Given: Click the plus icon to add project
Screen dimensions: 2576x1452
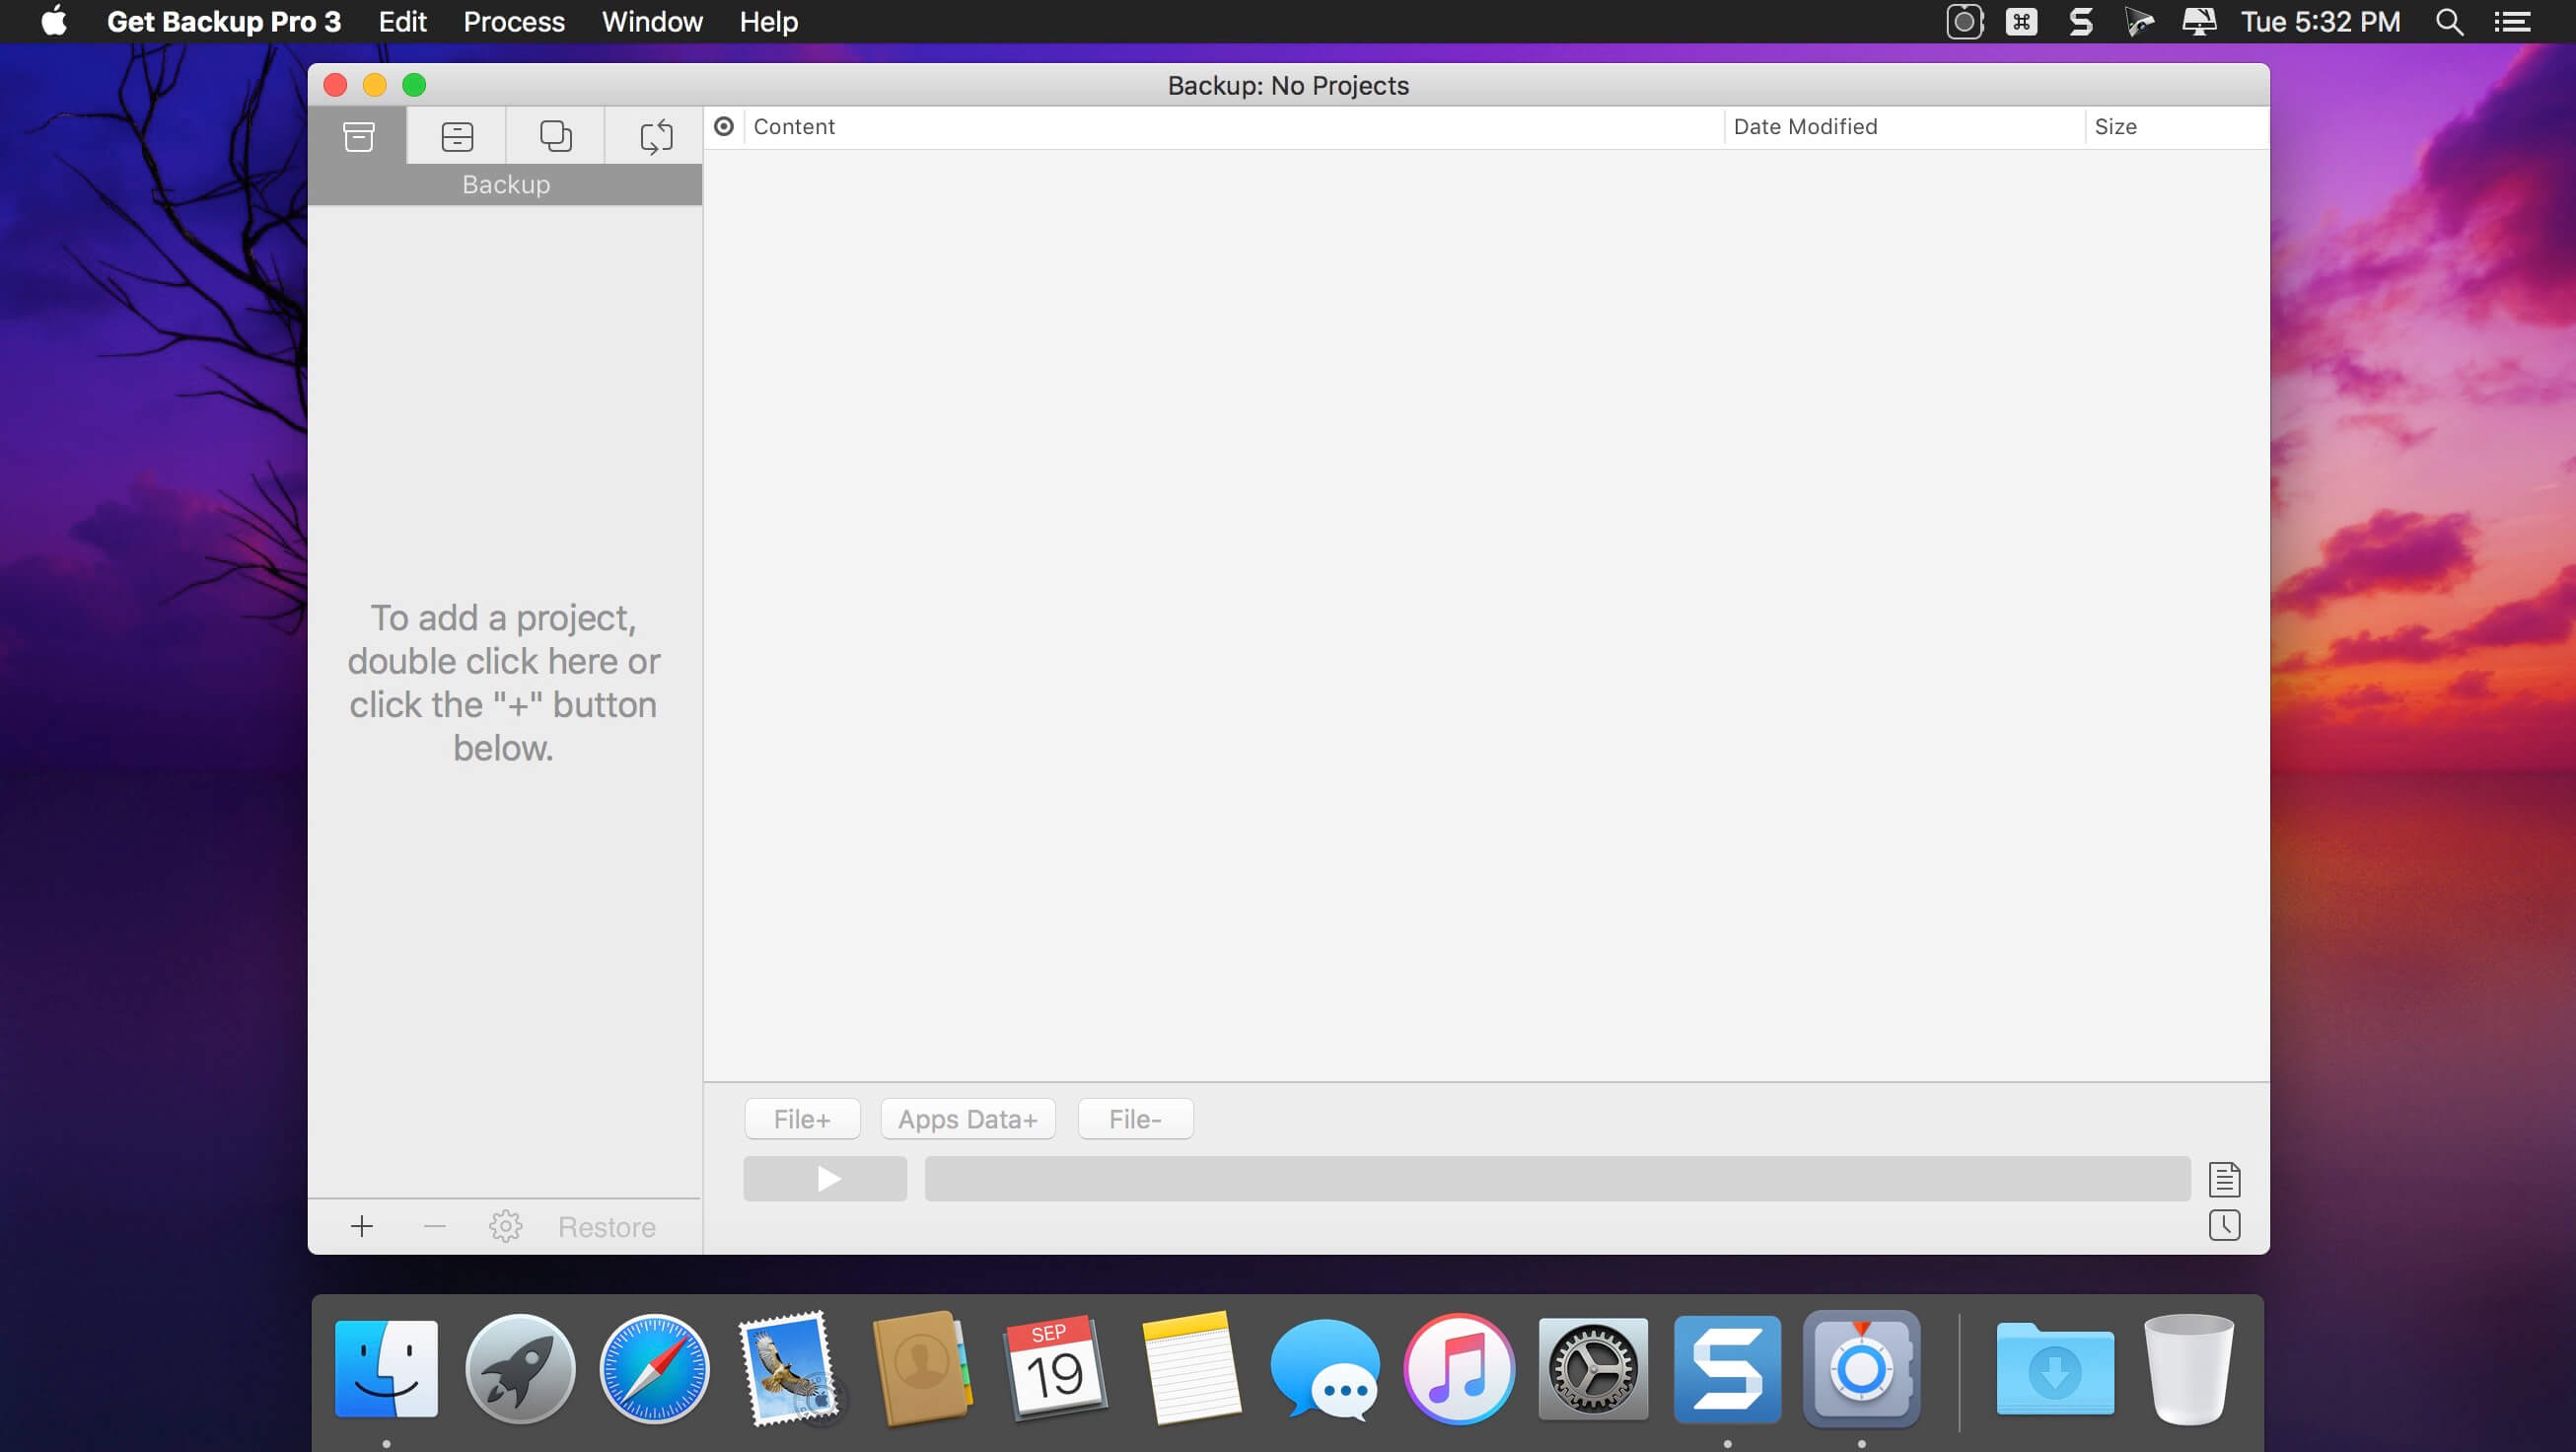Looking at the screenshot, I should (362, 1226).
